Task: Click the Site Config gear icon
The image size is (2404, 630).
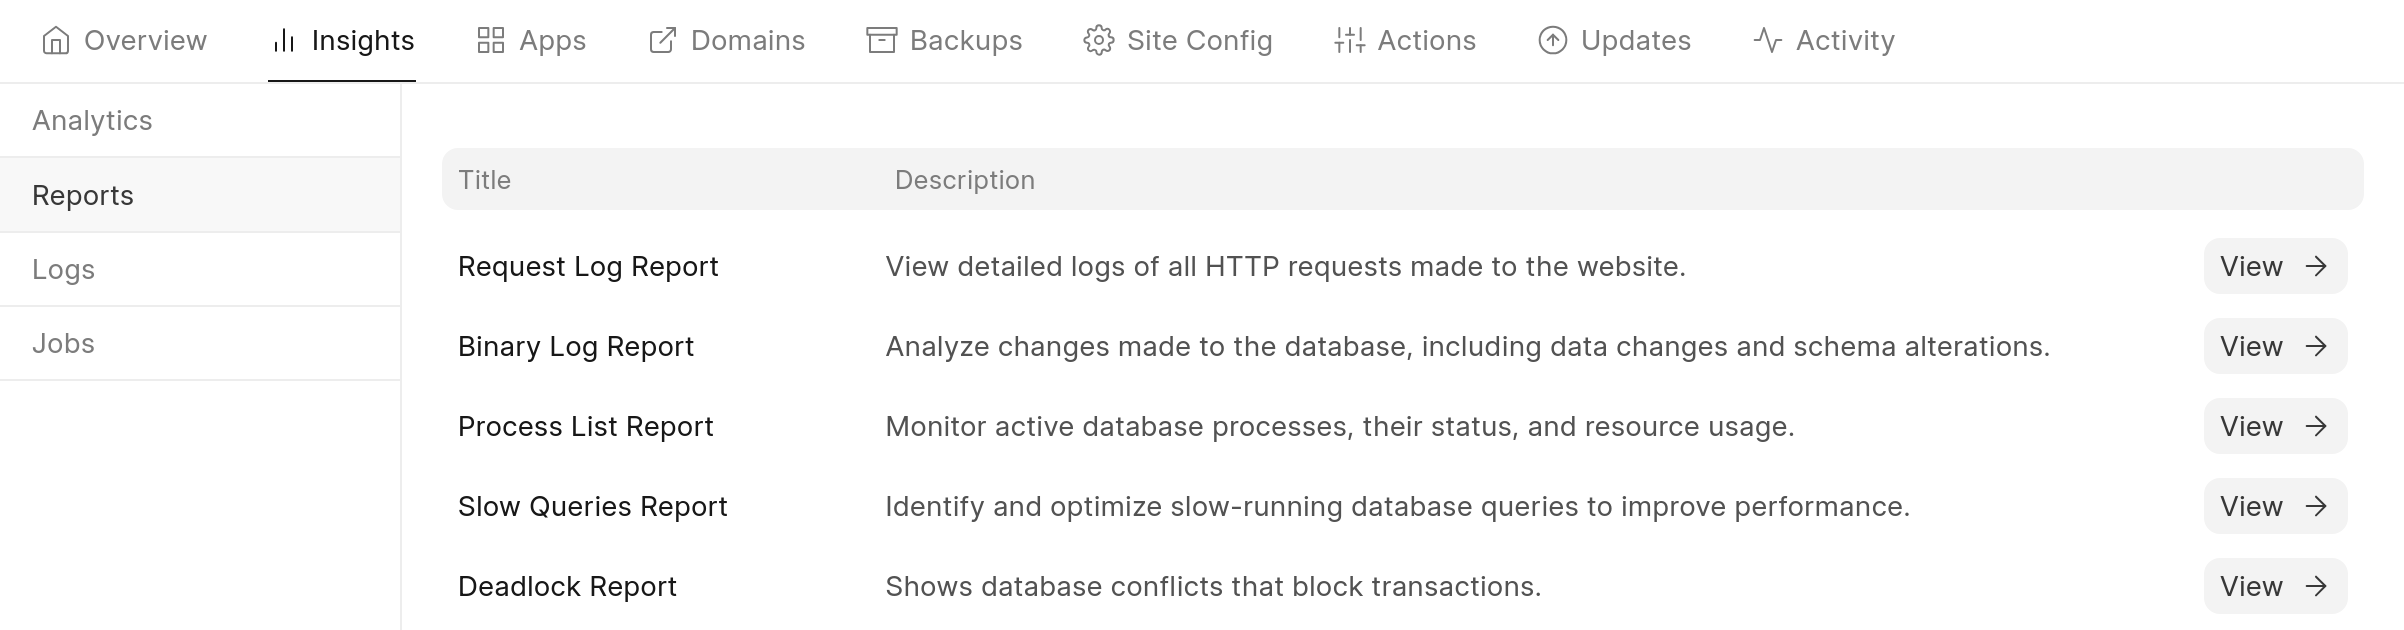Action: 1098,41
